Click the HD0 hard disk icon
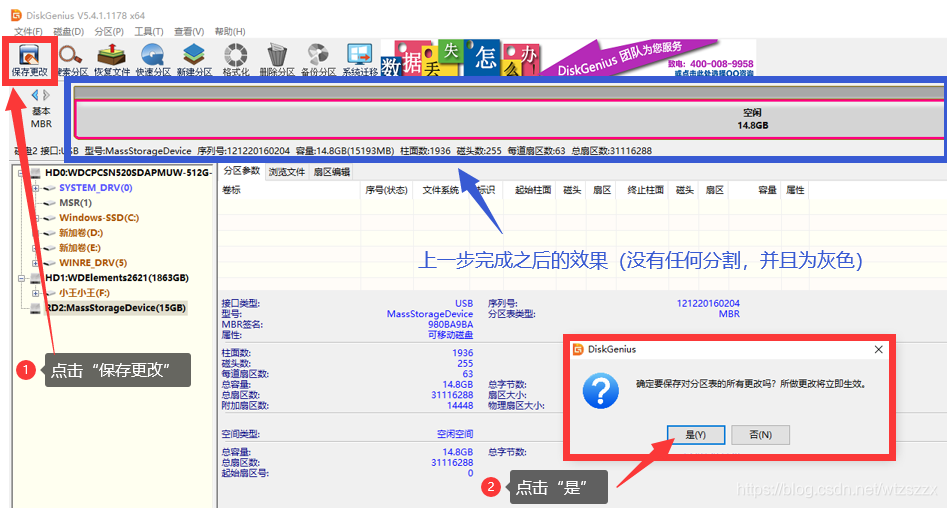This screenshot has height=508, width=947. (35, 173)
